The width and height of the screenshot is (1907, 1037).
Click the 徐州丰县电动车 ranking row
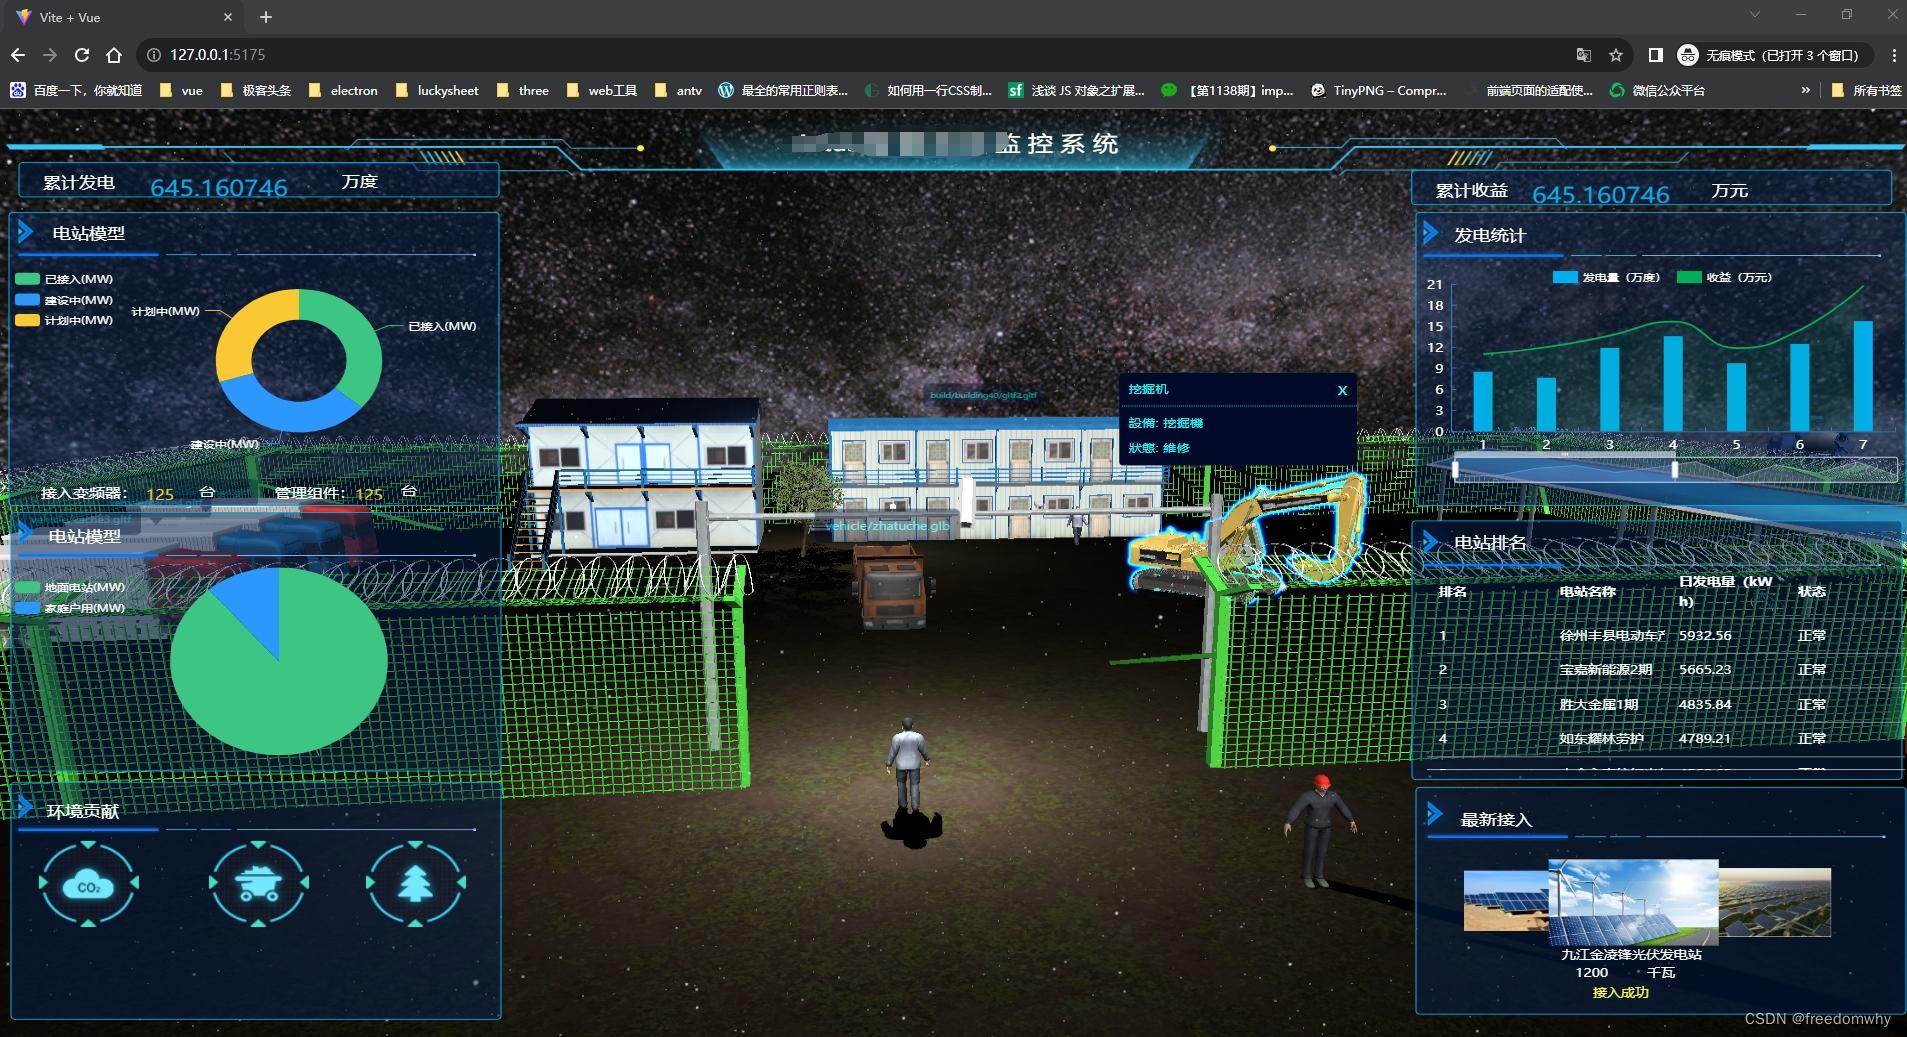(1655, 635)
